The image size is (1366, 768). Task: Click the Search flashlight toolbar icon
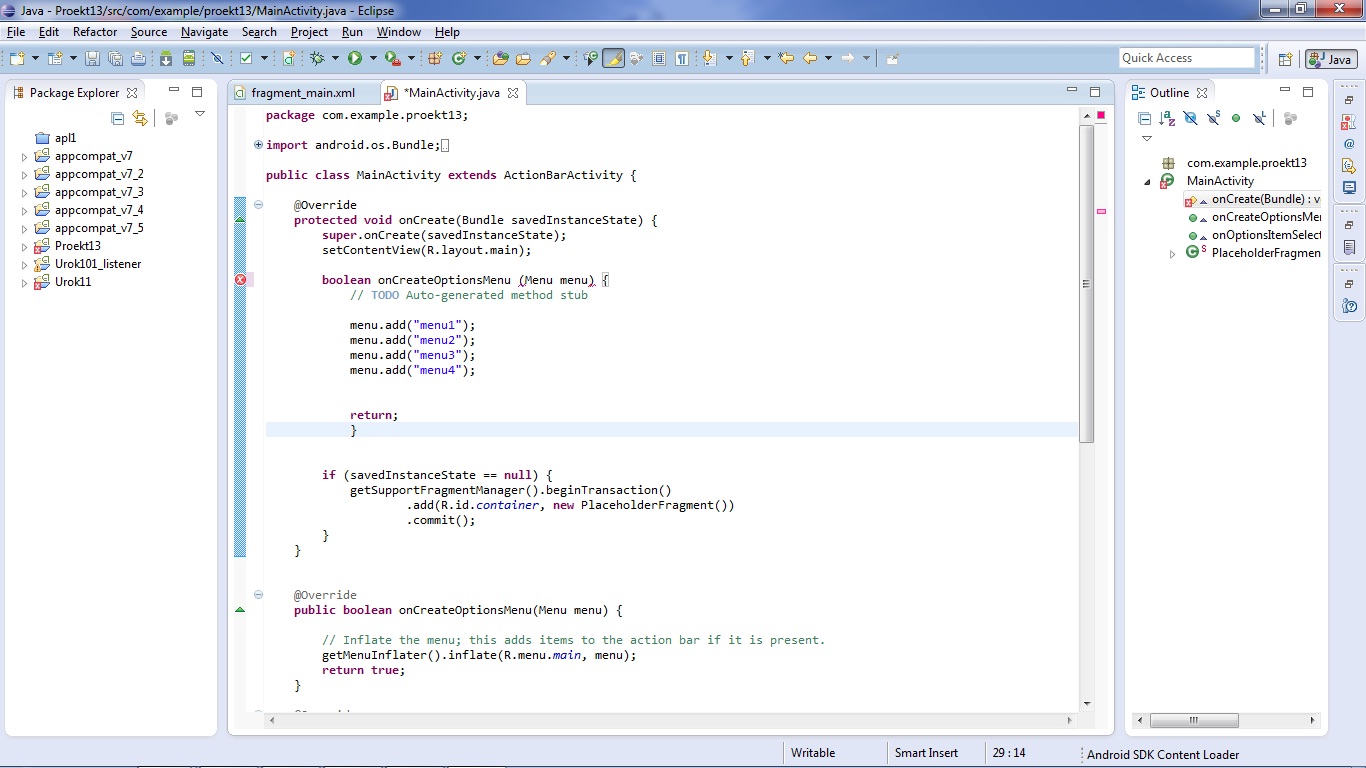click(x=548, y=59)
